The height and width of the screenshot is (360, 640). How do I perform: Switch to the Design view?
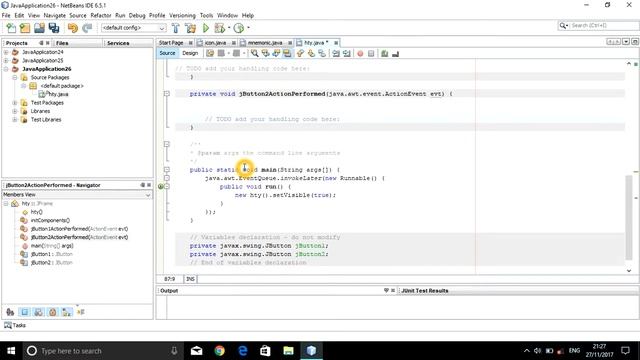[190, 53]
